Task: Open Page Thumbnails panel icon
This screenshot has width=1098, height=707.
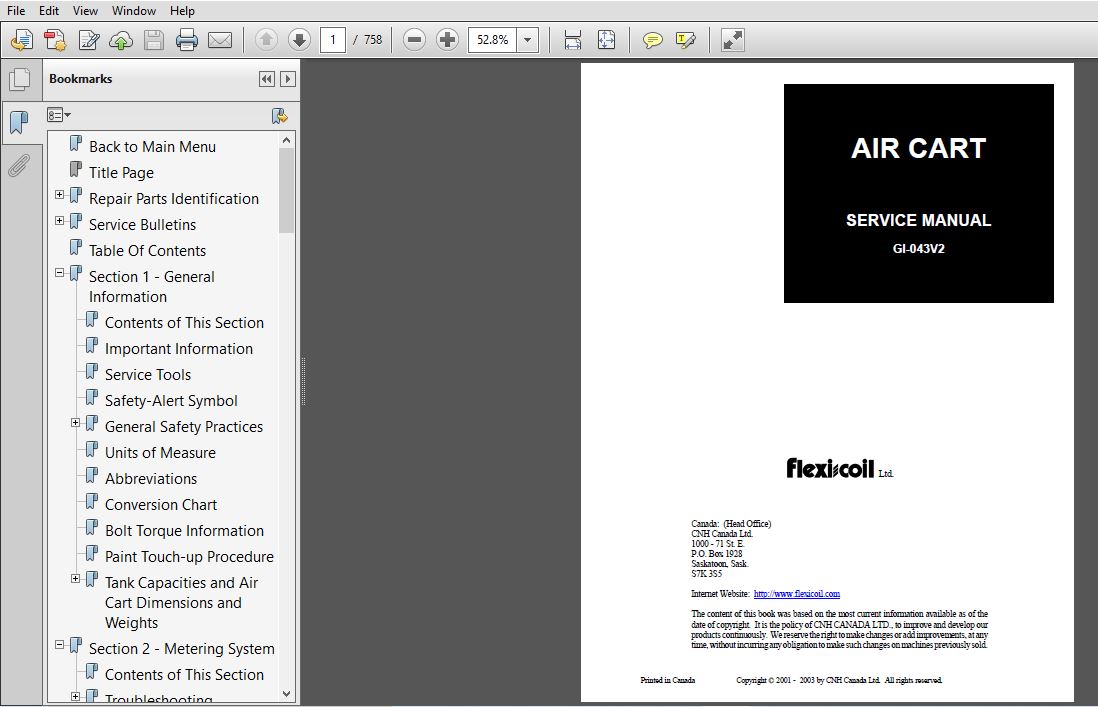Action: [20, 79]
